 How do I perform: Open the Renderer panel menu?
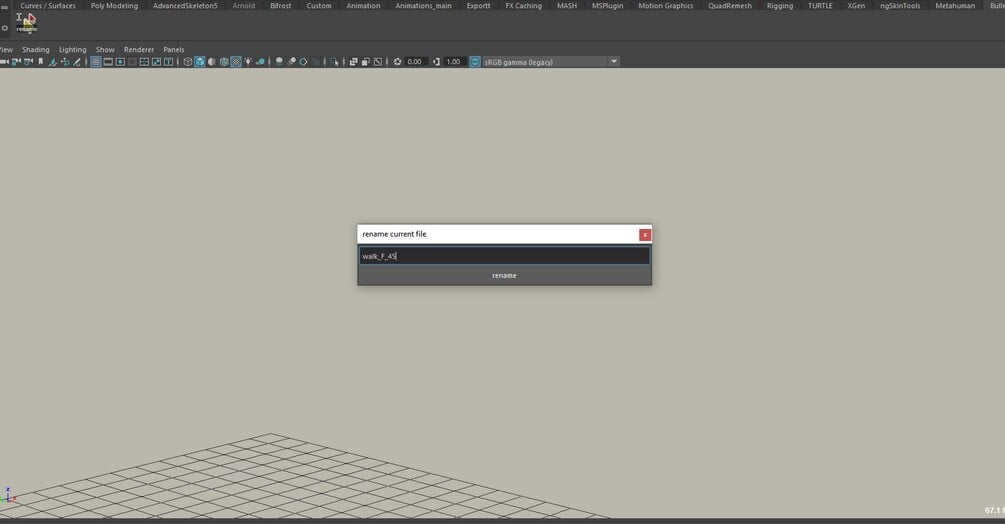[138, 49]
